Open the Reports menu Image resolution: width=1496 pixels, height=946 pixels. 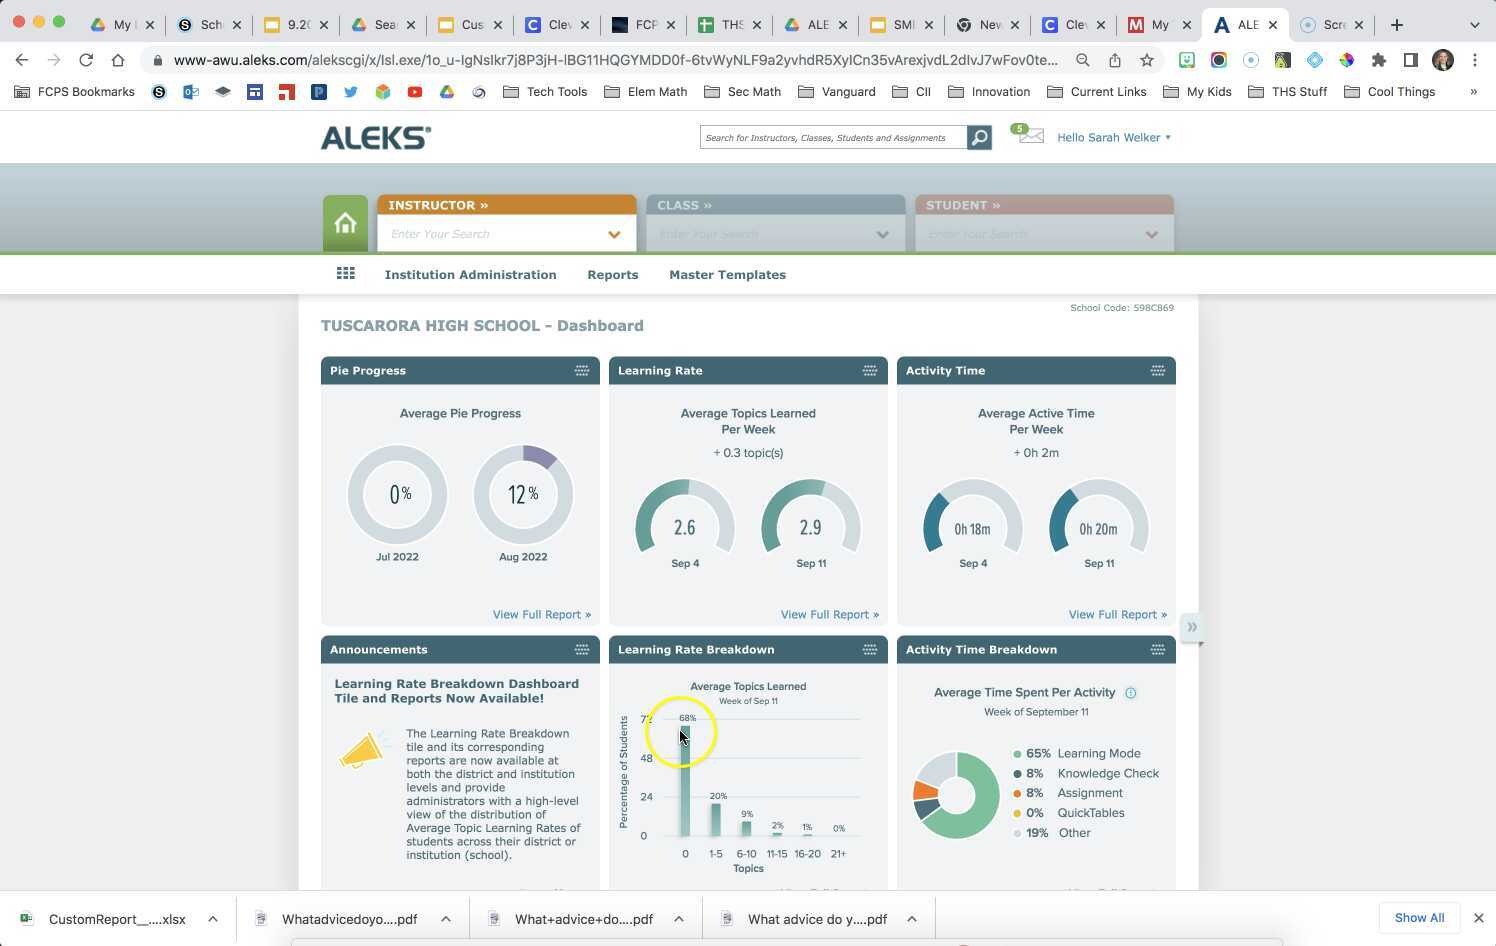coord(613,274)
